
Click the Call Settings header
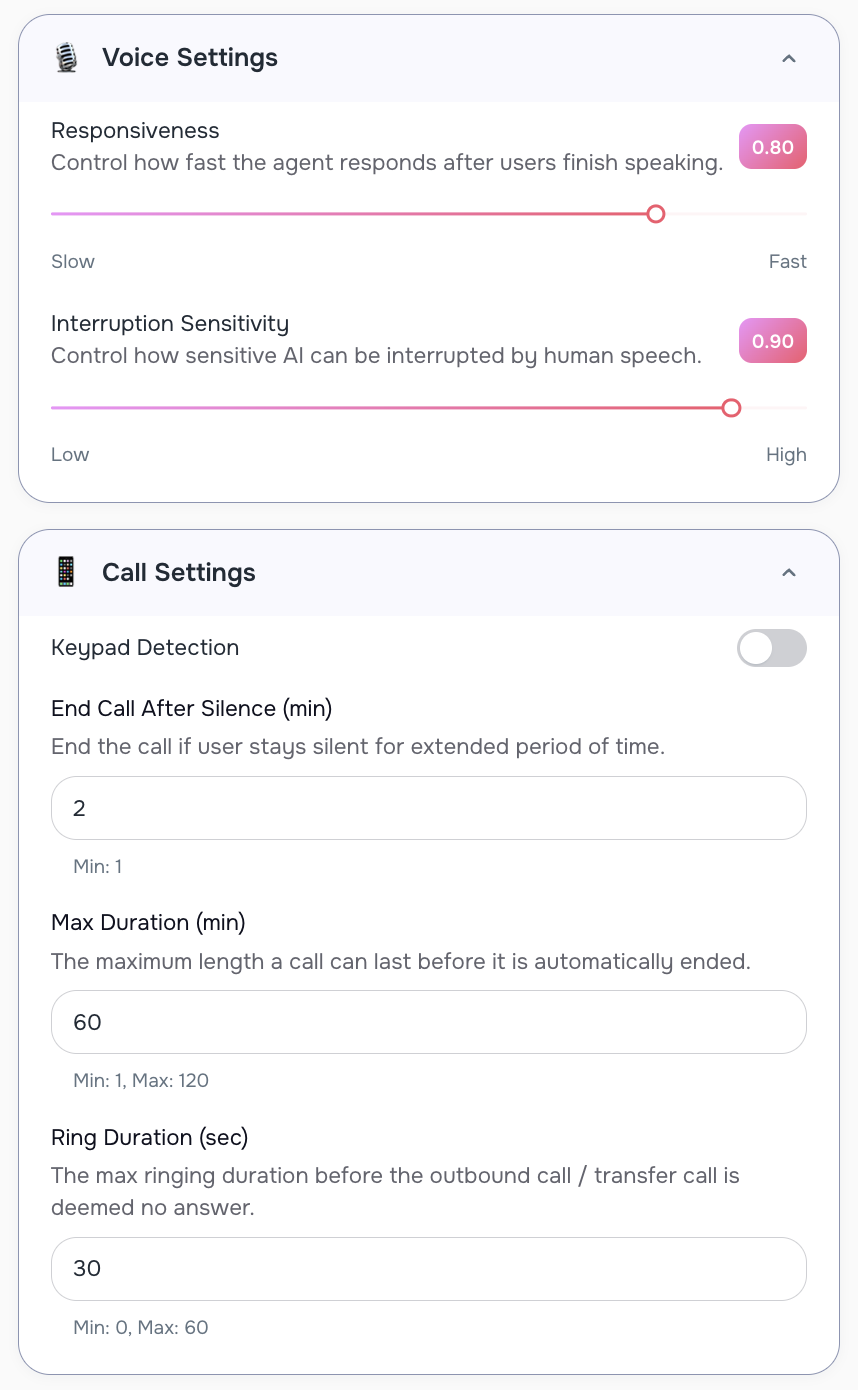pos(179,571)
